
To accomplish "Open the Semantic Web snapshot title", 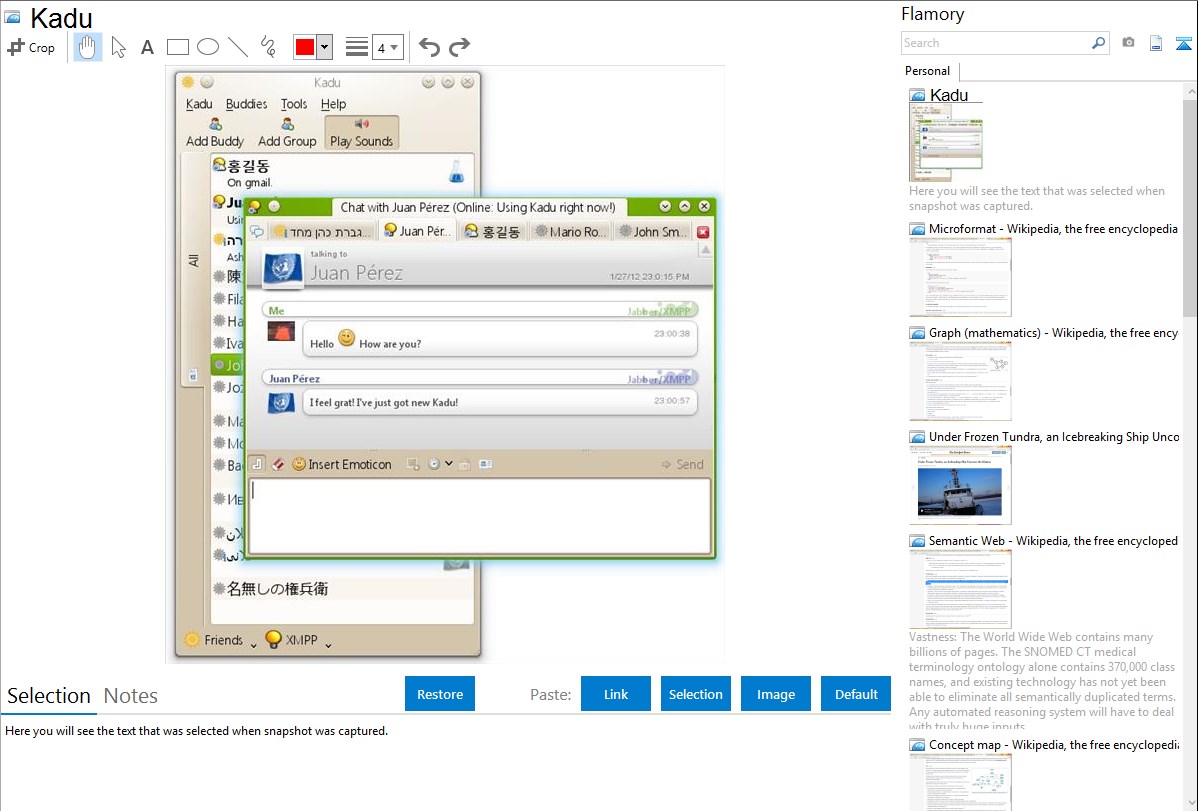I will click(1053, 540).
